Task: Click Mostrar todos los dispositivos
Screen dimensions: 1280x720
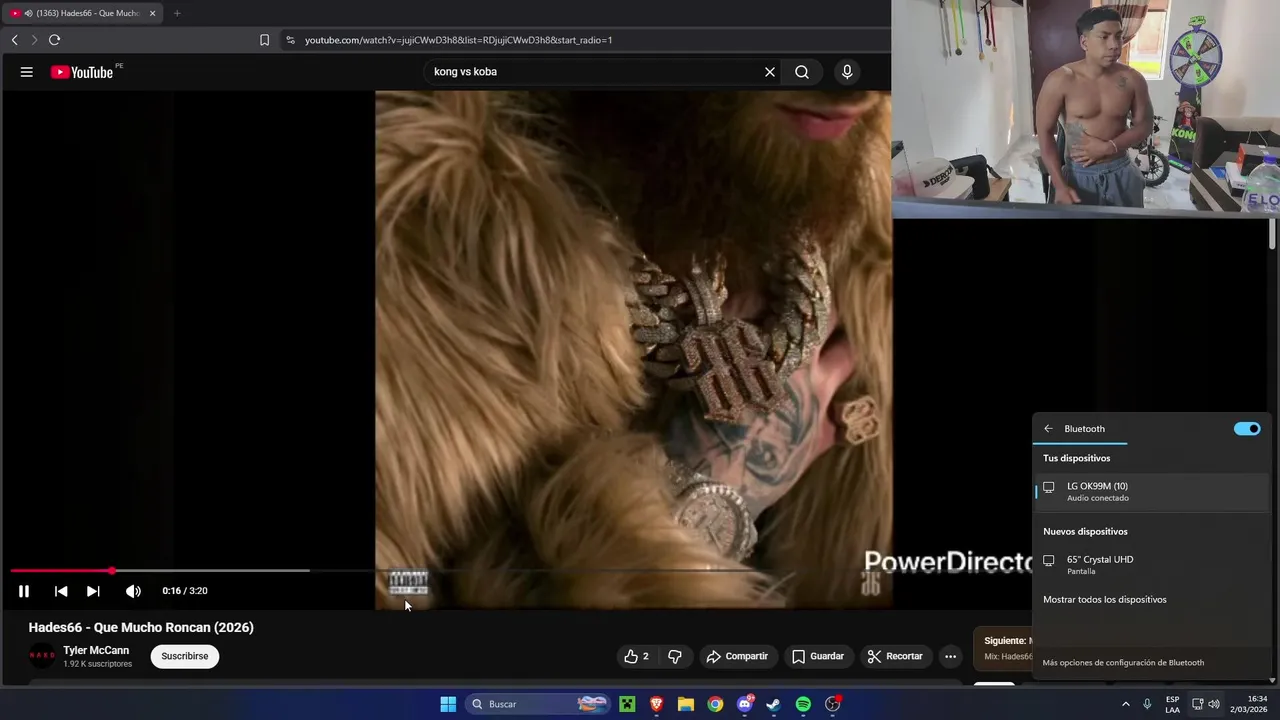Action: [x=1105, y=600]
